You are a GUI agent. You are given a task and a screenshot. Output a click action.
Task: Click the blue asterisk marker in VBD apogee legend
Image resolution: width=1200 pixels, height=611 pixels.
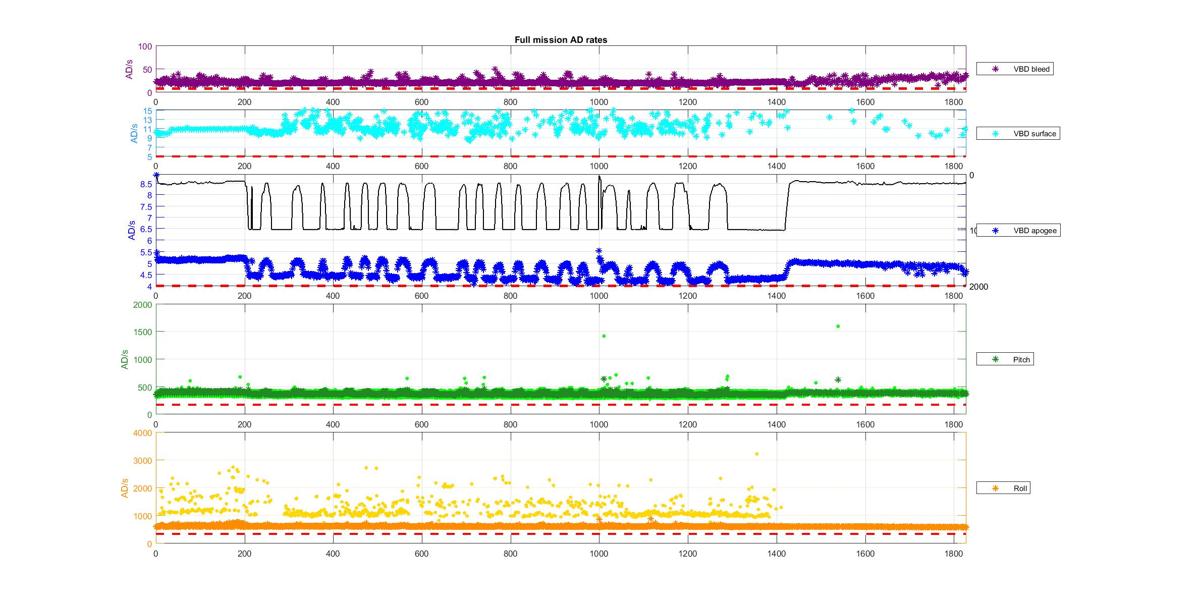point(994,230)
